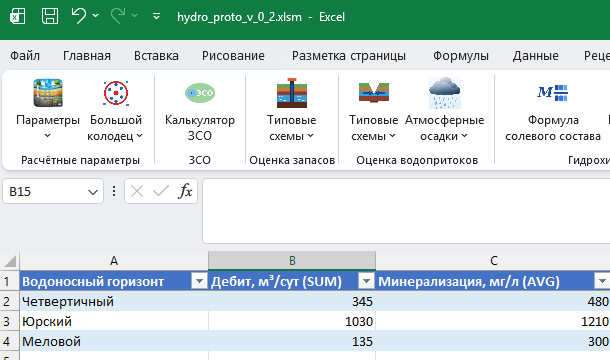This screenshot has height=360, width=610.
Task: Confirm formula entry with the checkmark icon
Action: coord(161,191)
